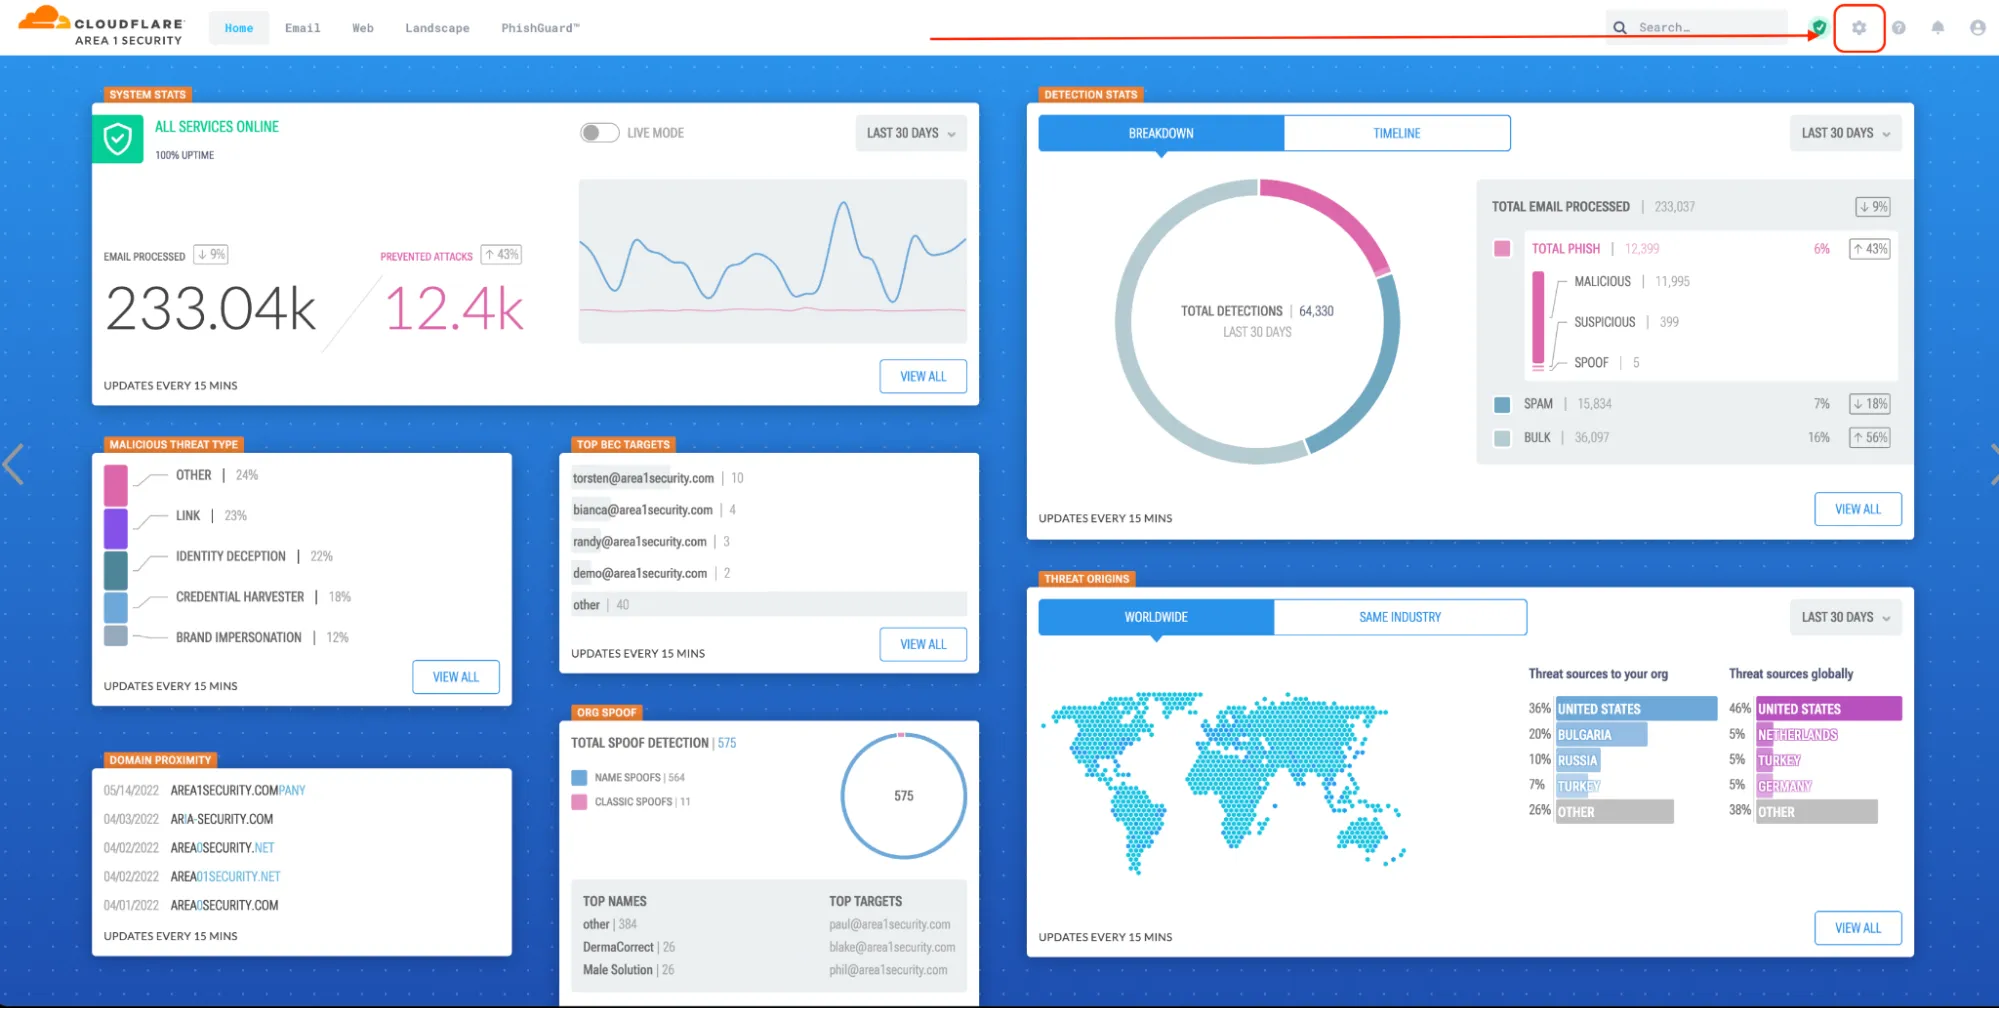This screenshot has height=1009, width=1999.
Task: Toggle the Spam legend square
Action: pos(1502,405)
